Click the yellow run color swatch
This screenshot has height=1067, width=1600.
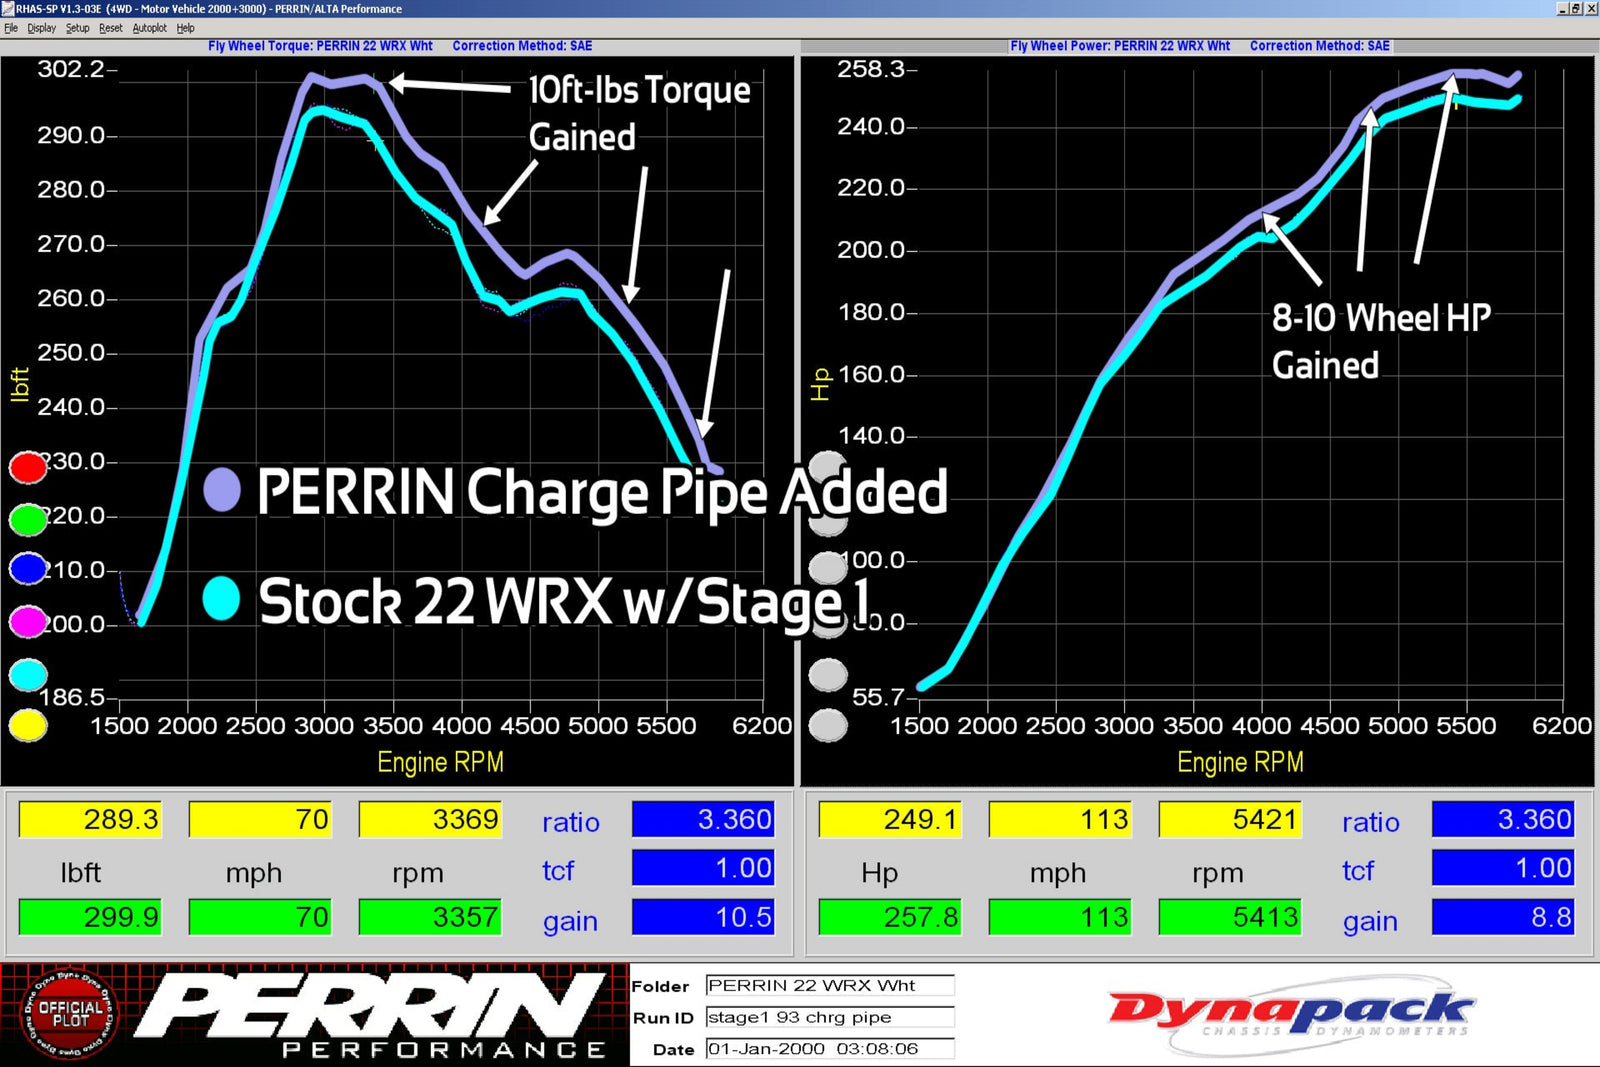[x=28, y=725]
